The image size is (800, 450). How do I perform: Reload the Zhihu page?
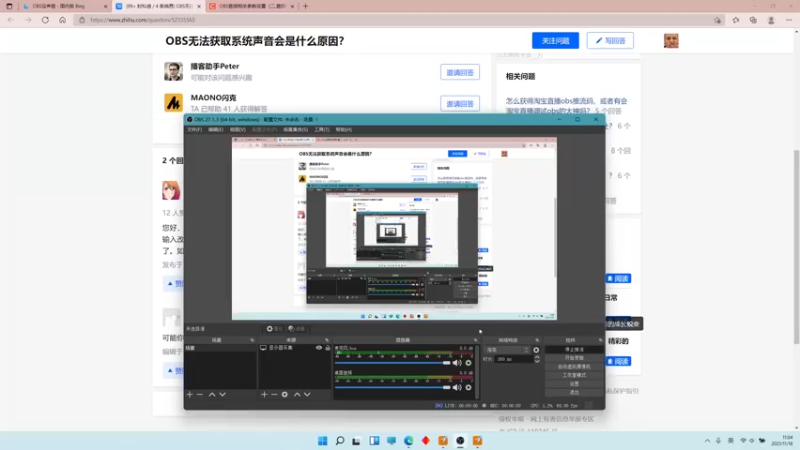pos(45,20)
